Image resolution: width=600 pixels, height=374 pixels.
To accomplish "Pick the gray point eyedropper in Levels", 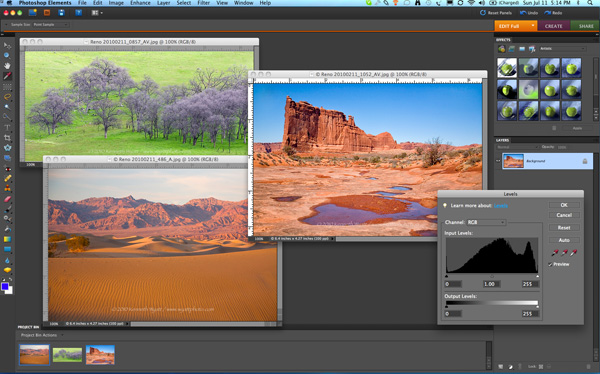I will pos(564,253).
